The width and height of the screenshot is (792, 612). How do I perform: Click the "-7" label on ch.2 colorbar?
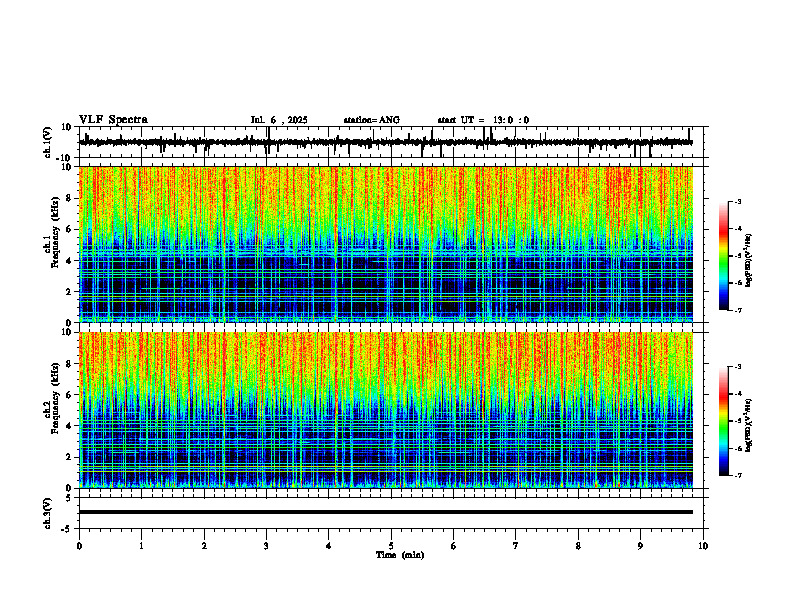(737, 475)
